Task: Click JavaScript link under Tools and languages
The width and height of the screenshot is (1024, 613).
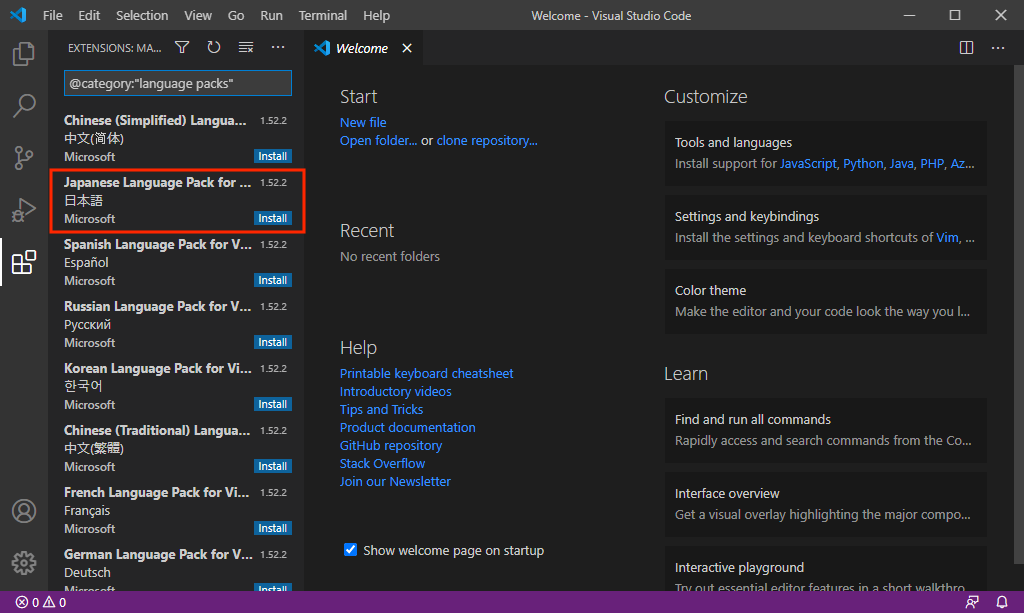Action: pyautogui.click(x=808, y=163)
